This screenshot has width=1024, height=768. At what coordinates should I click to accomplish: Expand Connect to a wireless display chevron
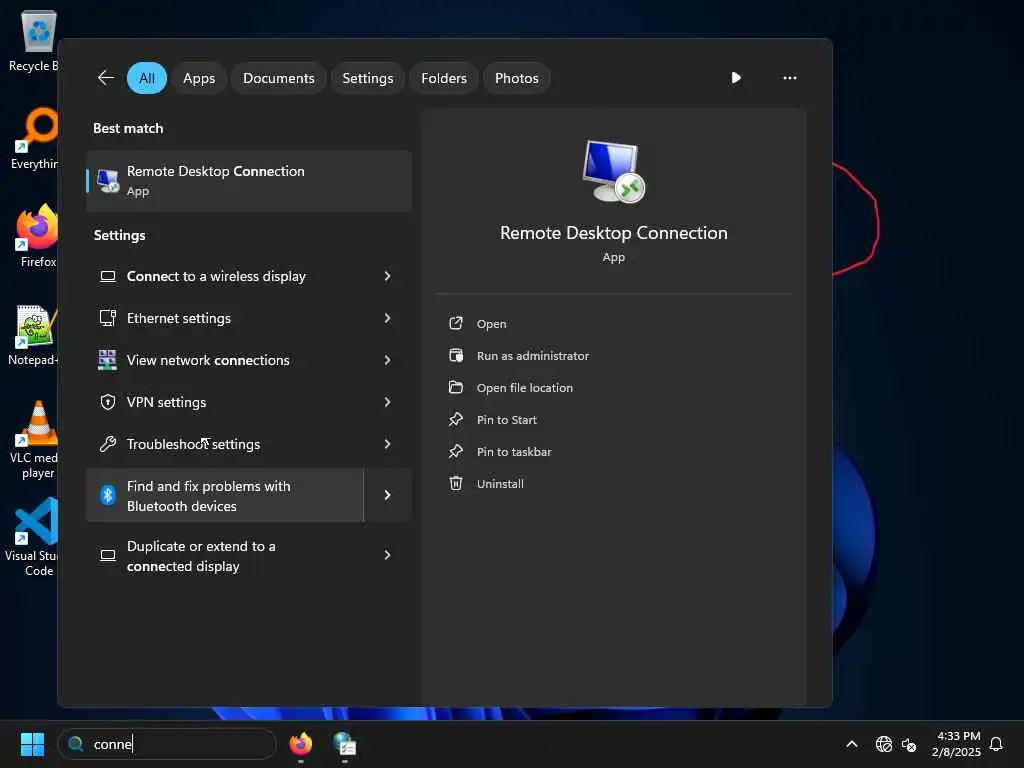click(387, 276)
